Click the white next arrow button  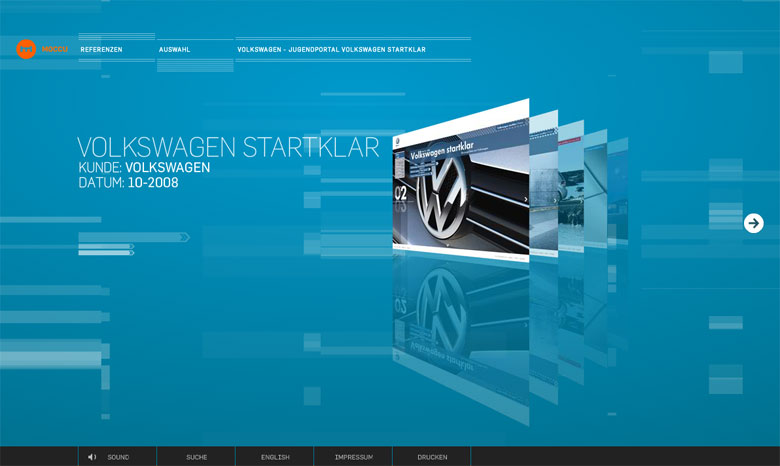[x=753, y=223]
